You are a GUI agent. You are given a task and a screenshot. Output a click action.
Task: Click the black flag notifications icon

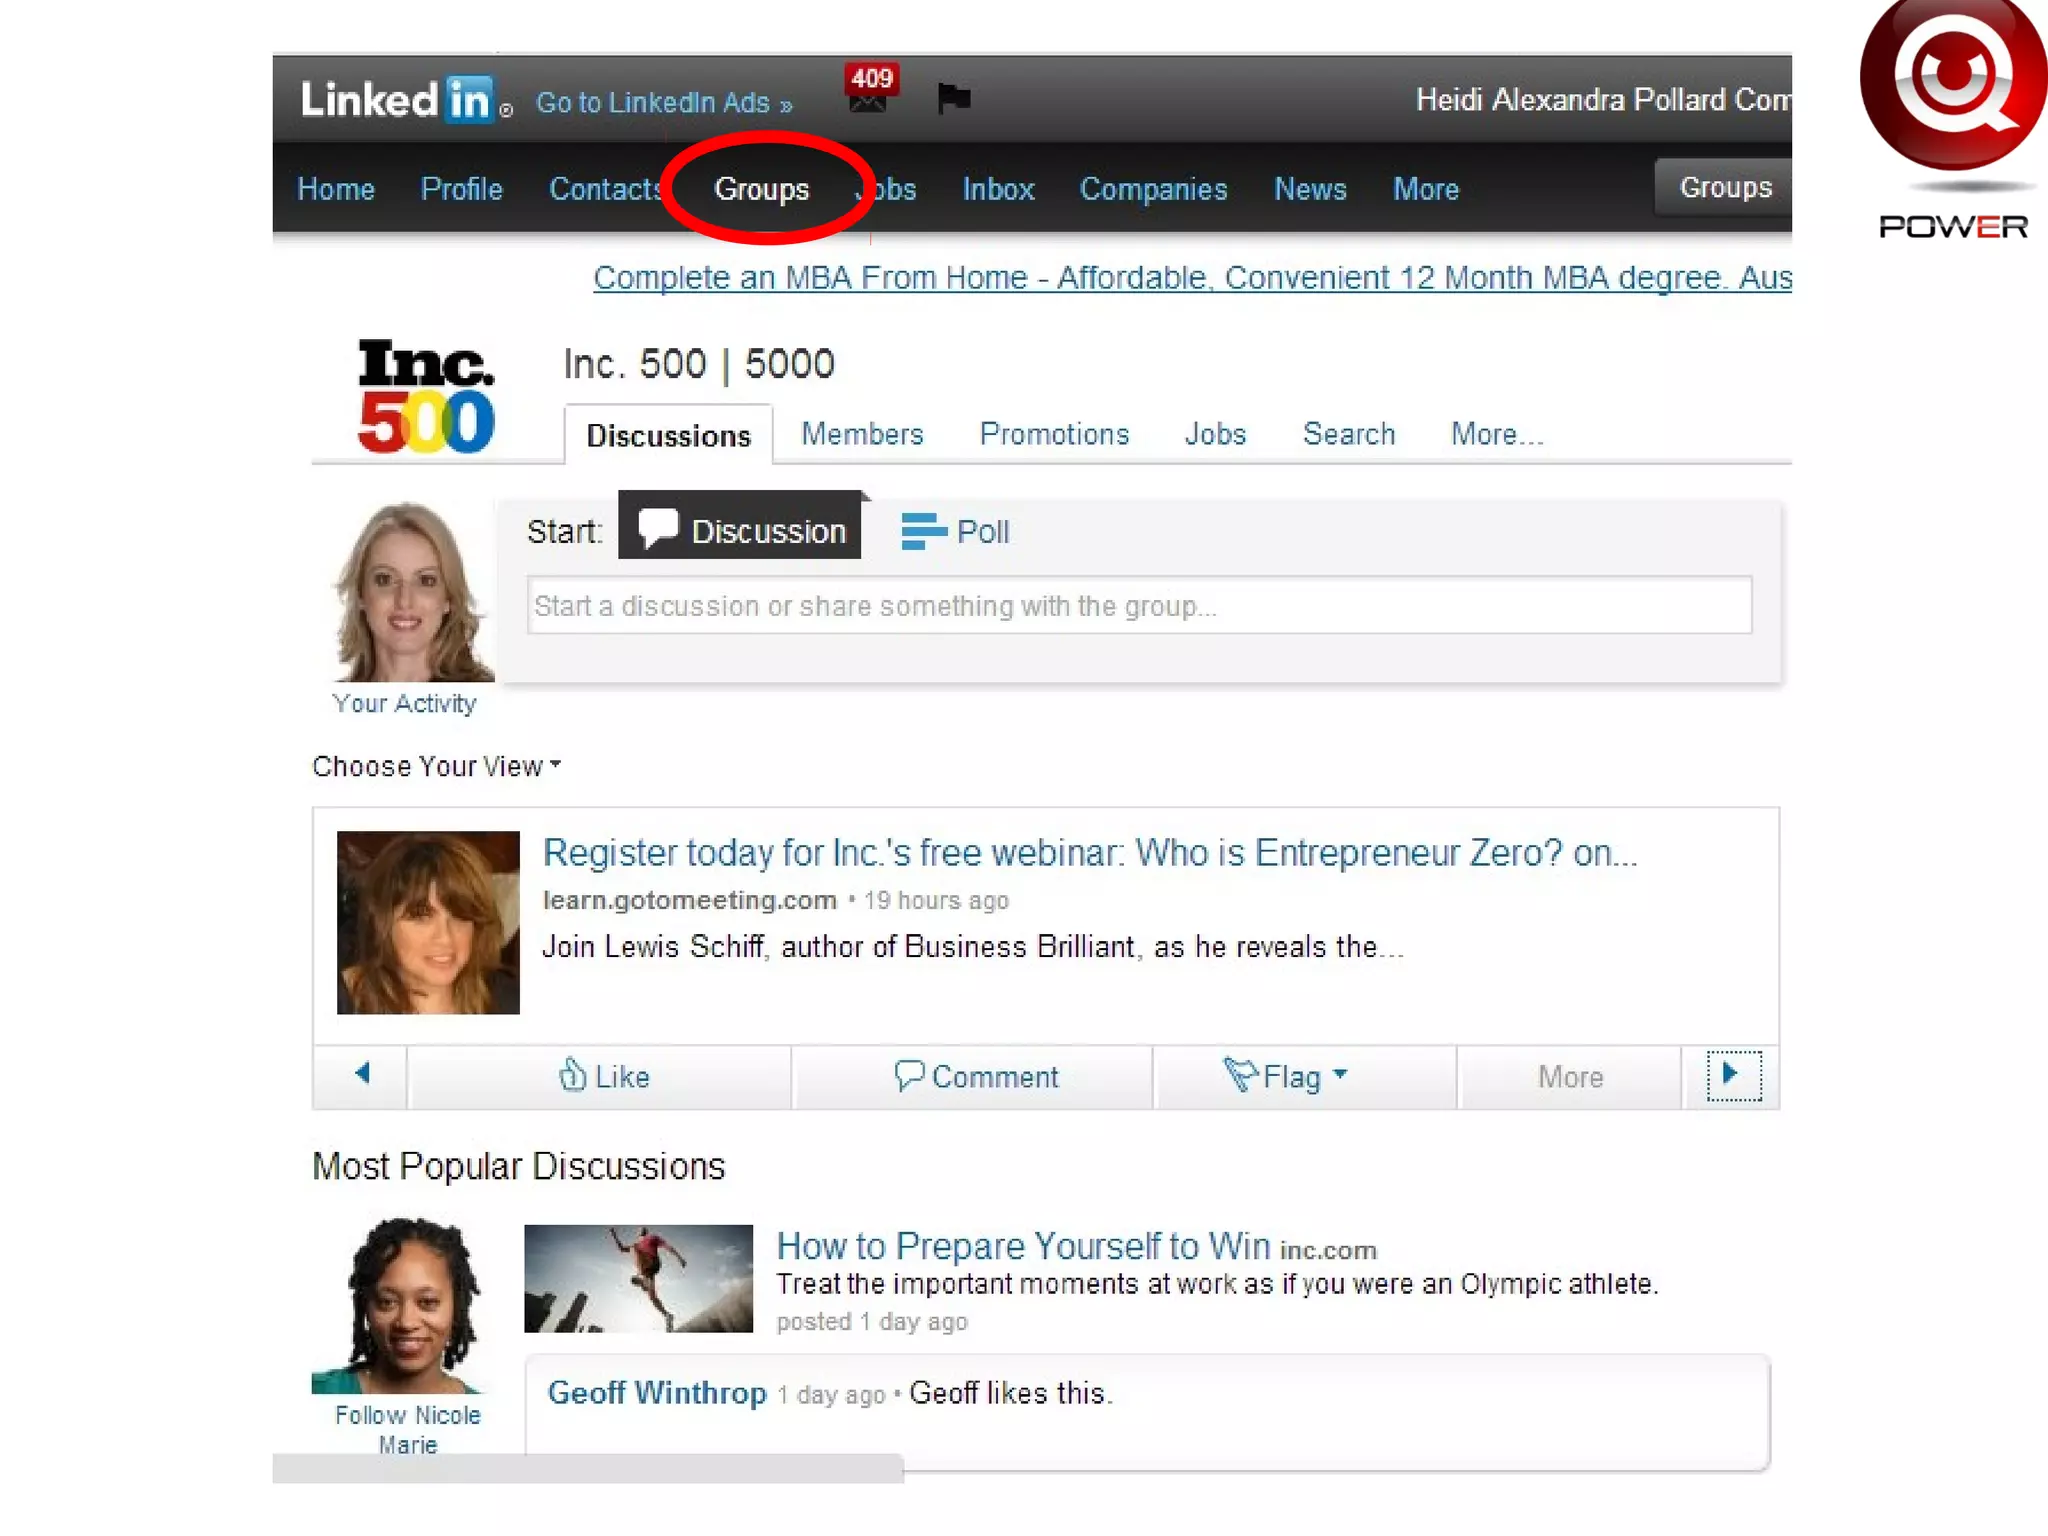(x=953, y=98)
